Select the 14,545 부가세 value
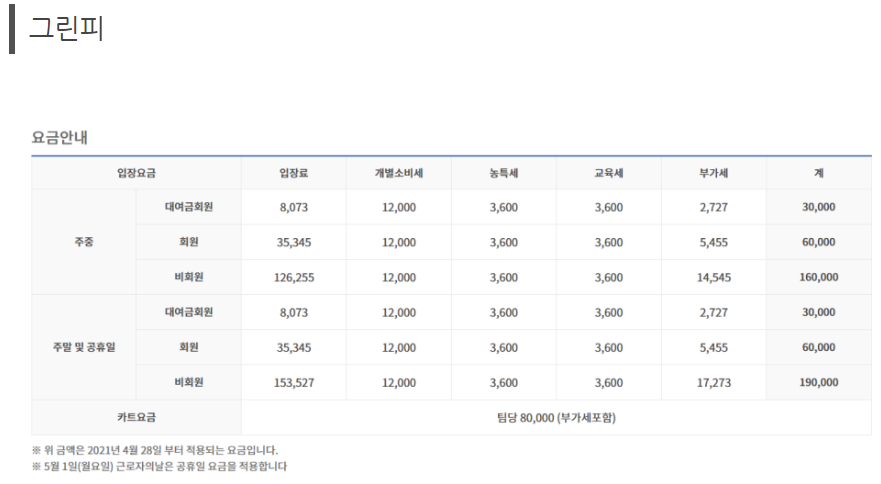Screen dimensions: 881x484 tap(714, 277)
